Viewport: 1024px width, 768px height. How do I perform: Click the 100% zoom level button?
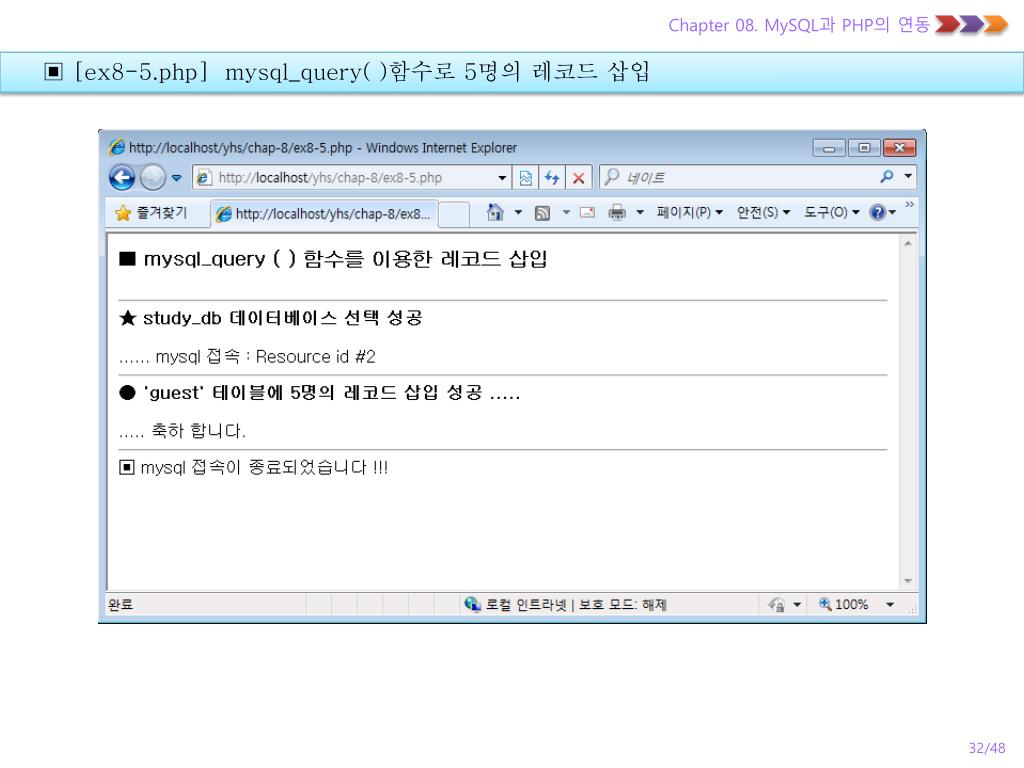click(x=844, y=605)
